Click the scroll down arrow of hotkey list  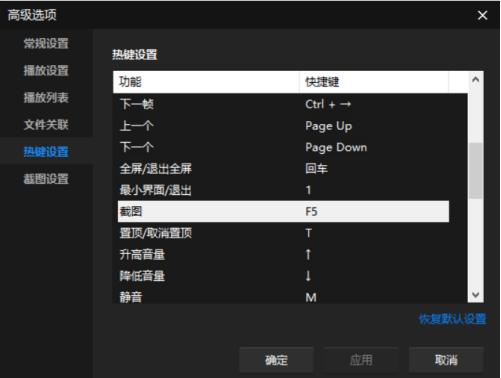pos(476,295)
